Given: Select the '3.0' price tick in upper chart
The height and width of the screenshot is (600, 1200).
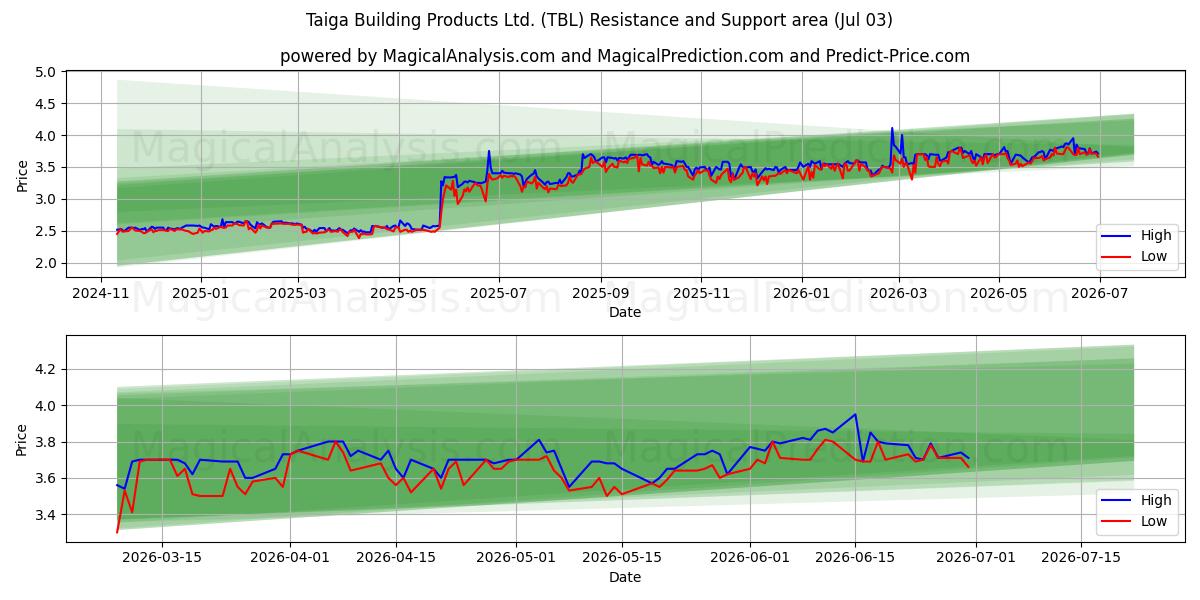Looking at the screenshot, I should tap(45, 200).
